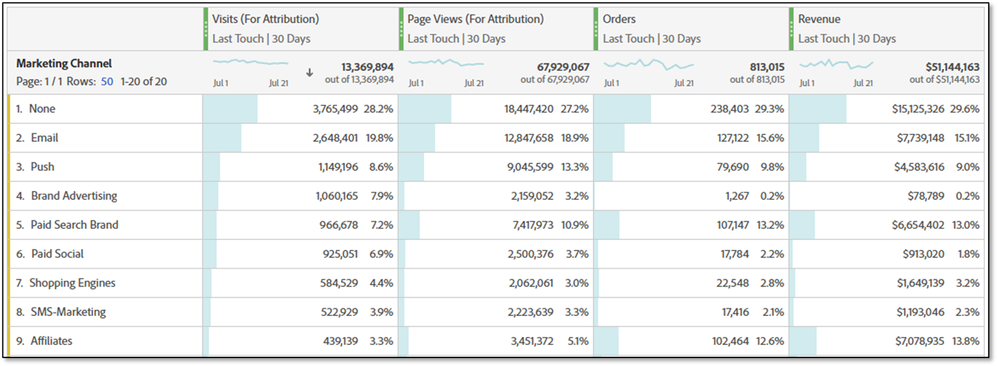Open the Rows 50 setting link
The height and width of the screenshot is (366, 998).
(107, 81)
